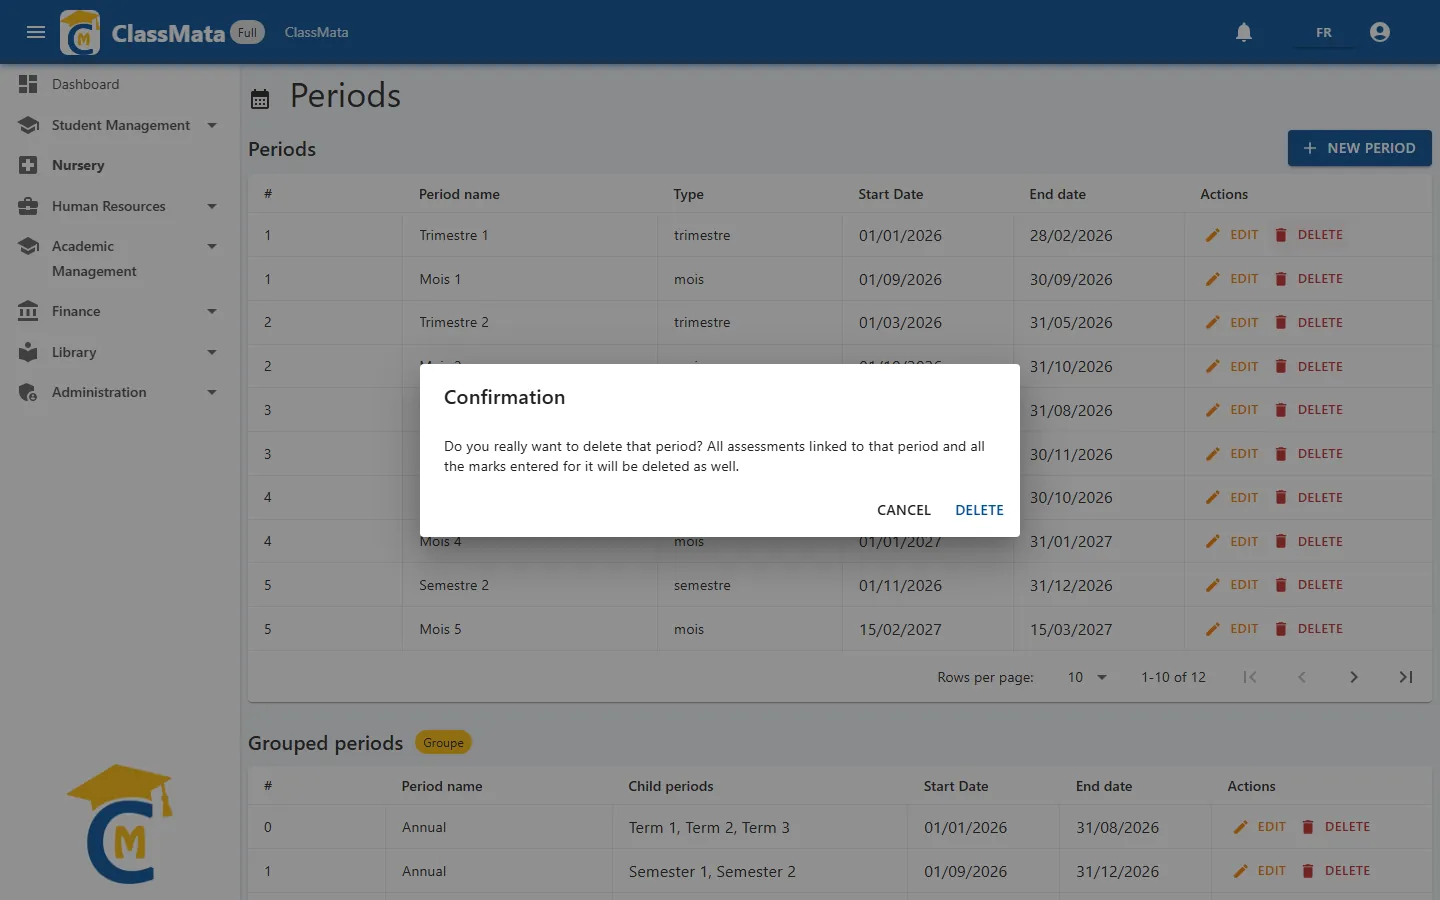Click the ClassMata breadcrumb text in header
1440x900 pixels.
point(317,32)
